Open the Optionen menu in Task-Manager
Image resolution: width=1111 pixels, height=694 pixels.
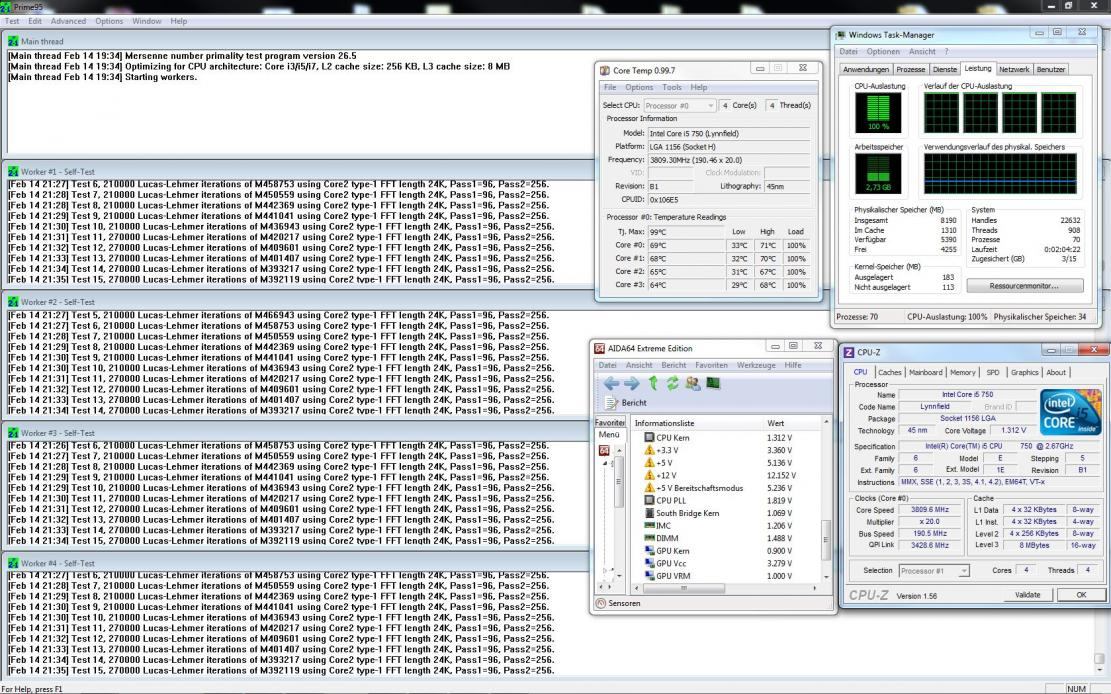[x=883, y=52]
